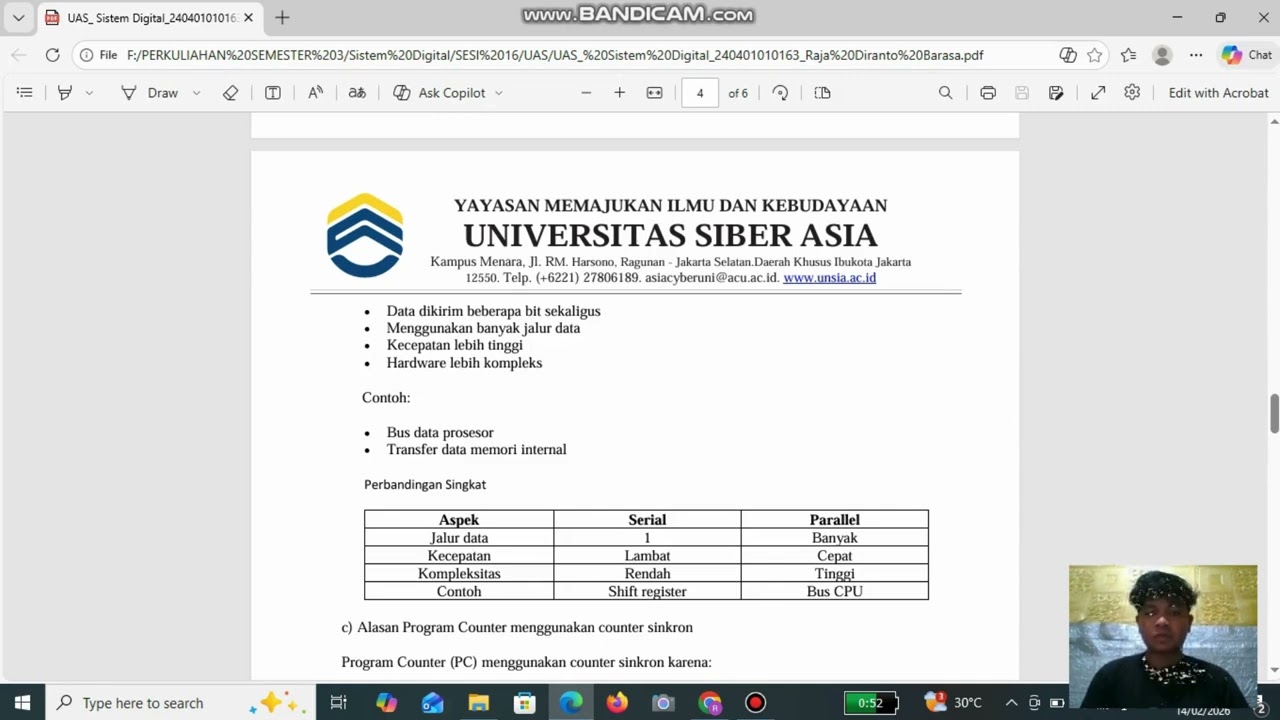Screen dimensions: 1280x720
Task: Open the www.unsia.ac.id link
Action: click(829, 278)
